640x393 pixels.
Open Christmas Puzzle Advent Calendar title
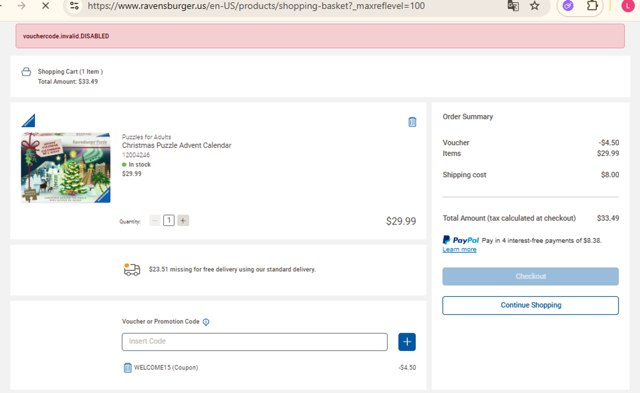(176, 145)
